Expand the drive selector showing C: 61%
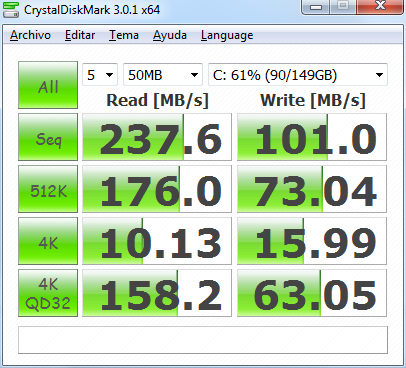Viewport: 406px width, 368px height. pos(298,75)
